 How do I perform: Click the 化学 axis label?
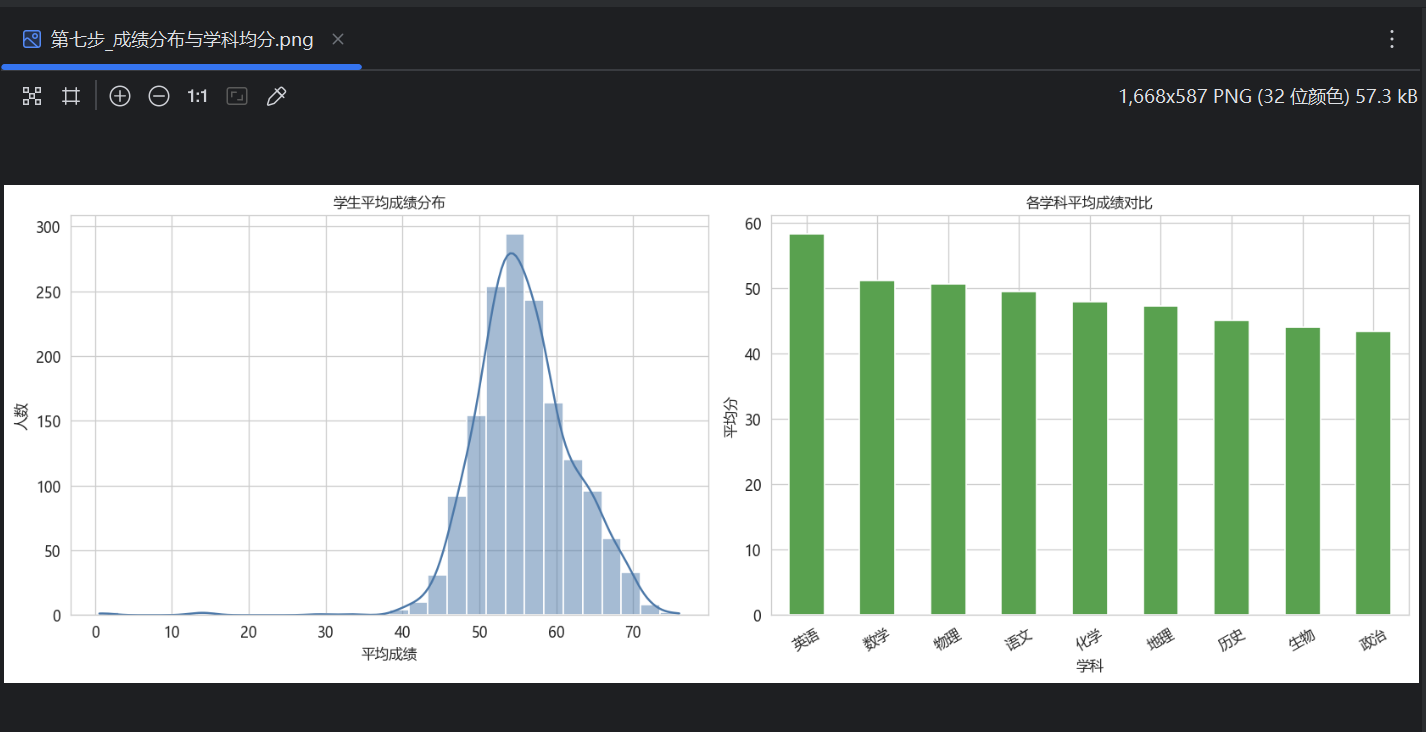(x=1089, y=640)
